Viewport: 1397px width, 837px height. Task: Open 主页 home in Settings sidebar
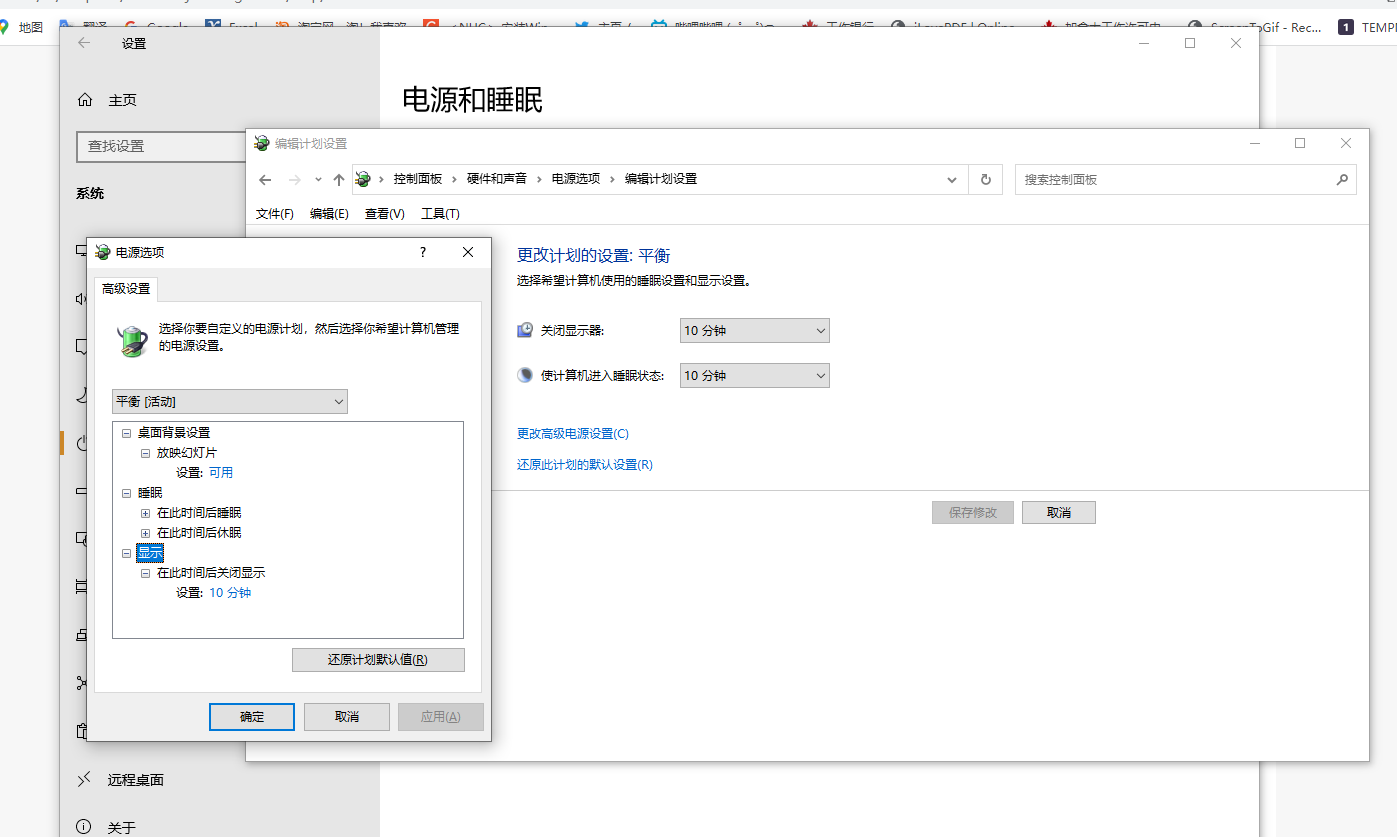point(121,100)
